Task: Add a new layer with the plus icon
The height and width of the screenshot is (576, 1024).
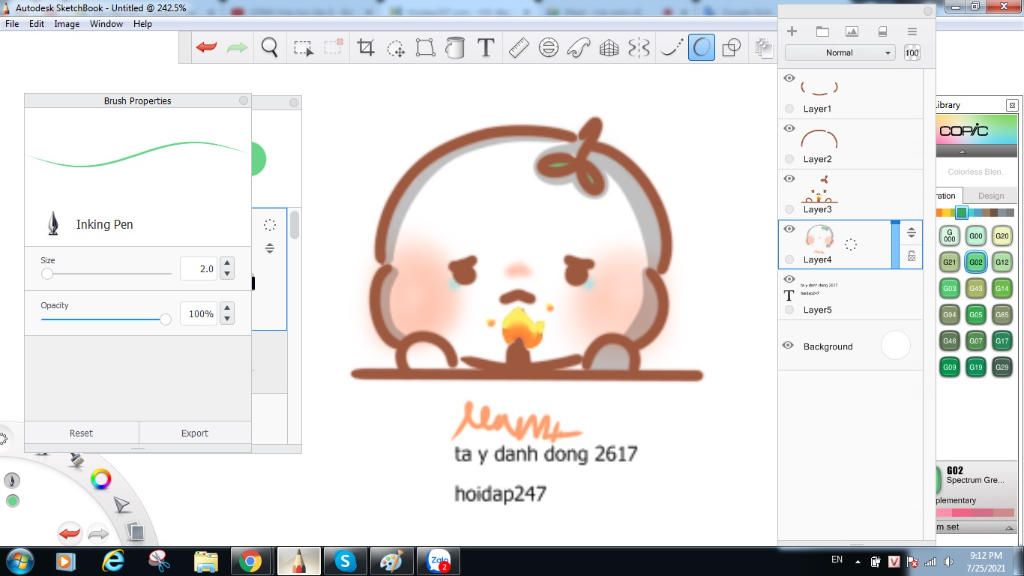Action: pyautogui.click(x=792, y=31)
